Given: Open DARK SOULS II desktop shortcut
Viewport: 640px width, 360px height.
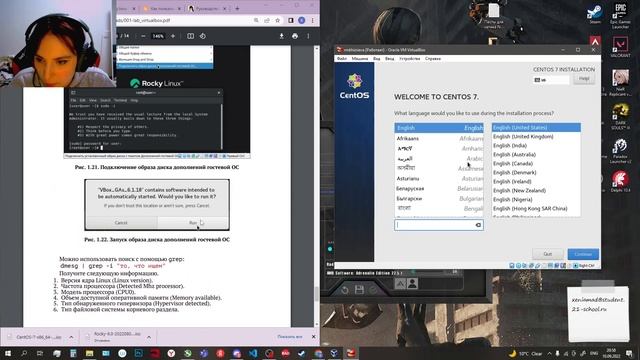Looking at the screenshot, I should point(620,117).
